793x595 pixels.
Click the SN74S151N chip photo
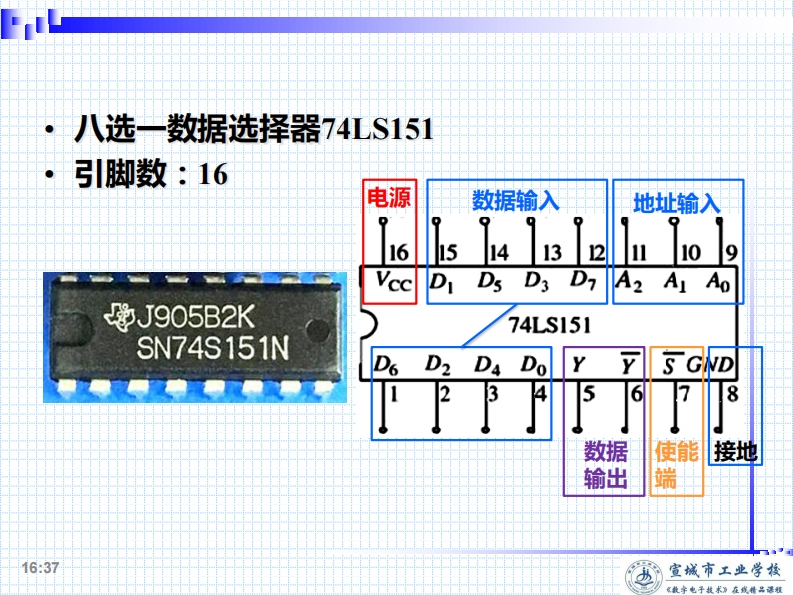(195, 335)
